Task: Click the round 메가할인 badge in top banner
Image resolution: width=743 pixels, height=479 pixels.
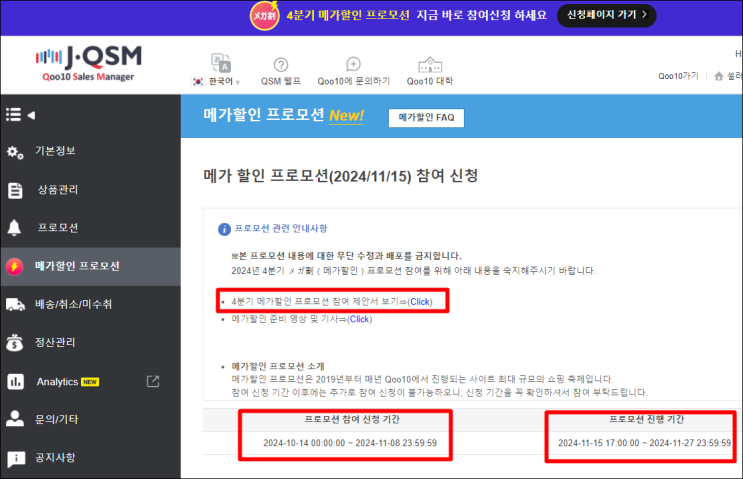Action: pos(264,16)
